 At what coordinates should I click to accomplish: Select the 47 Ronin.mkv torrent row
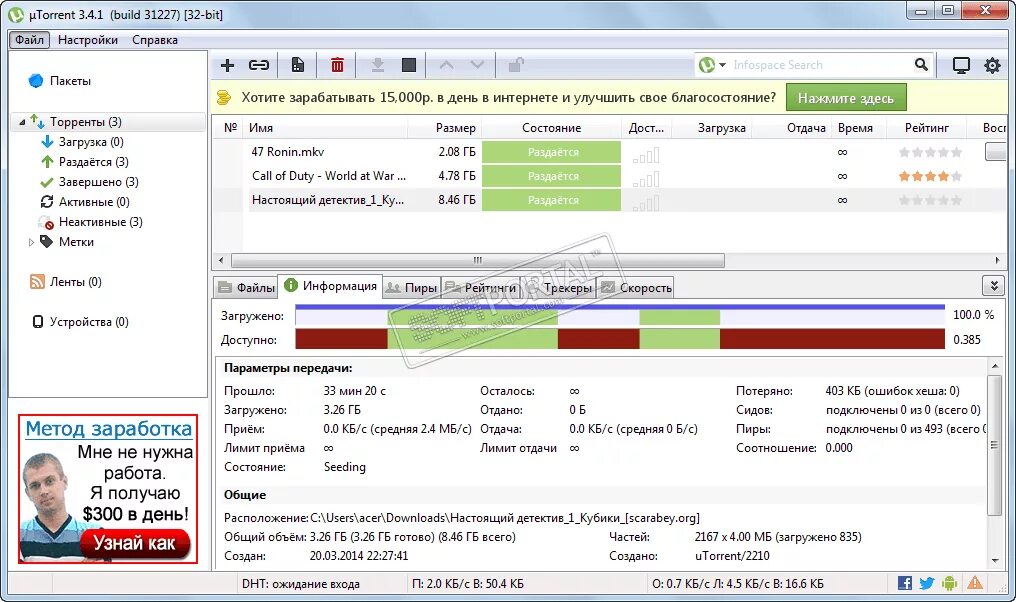(x=609, y=152)
